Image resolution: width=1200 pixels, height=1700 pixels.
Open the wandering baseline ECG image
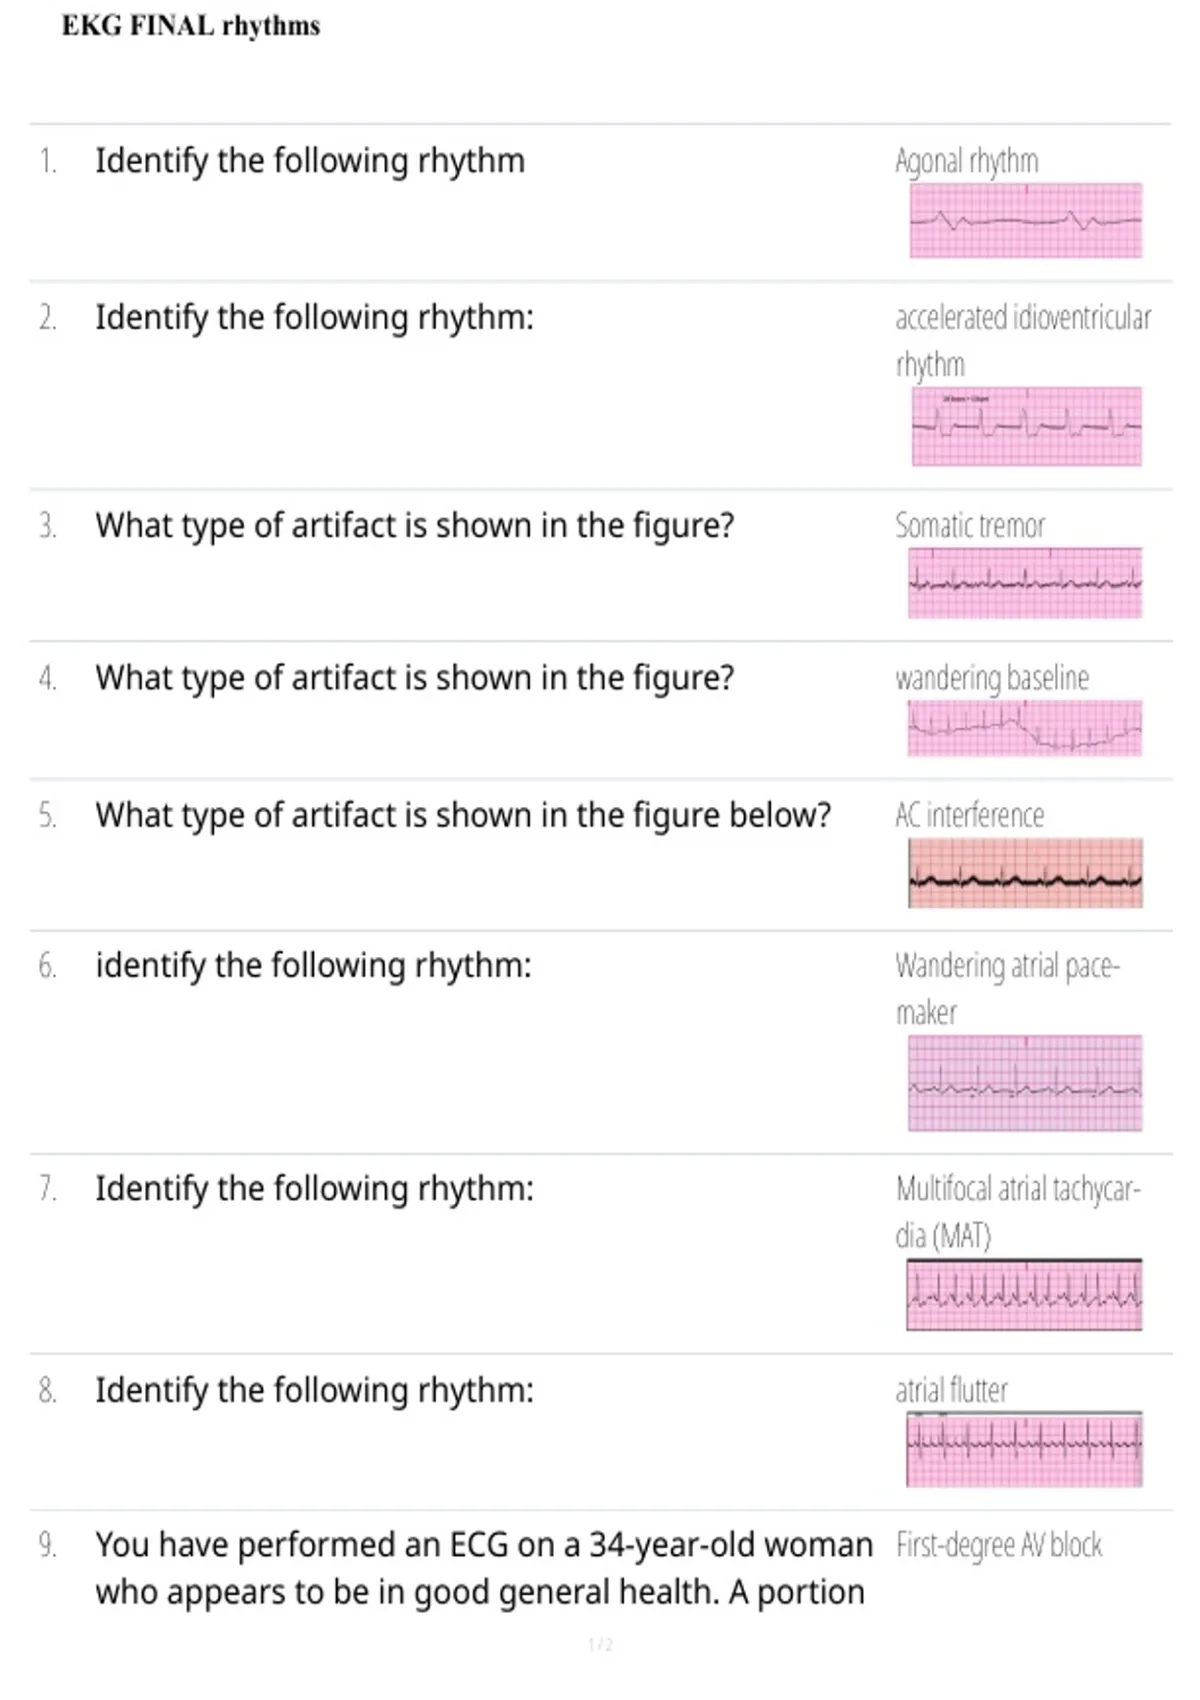(1025, 728)
